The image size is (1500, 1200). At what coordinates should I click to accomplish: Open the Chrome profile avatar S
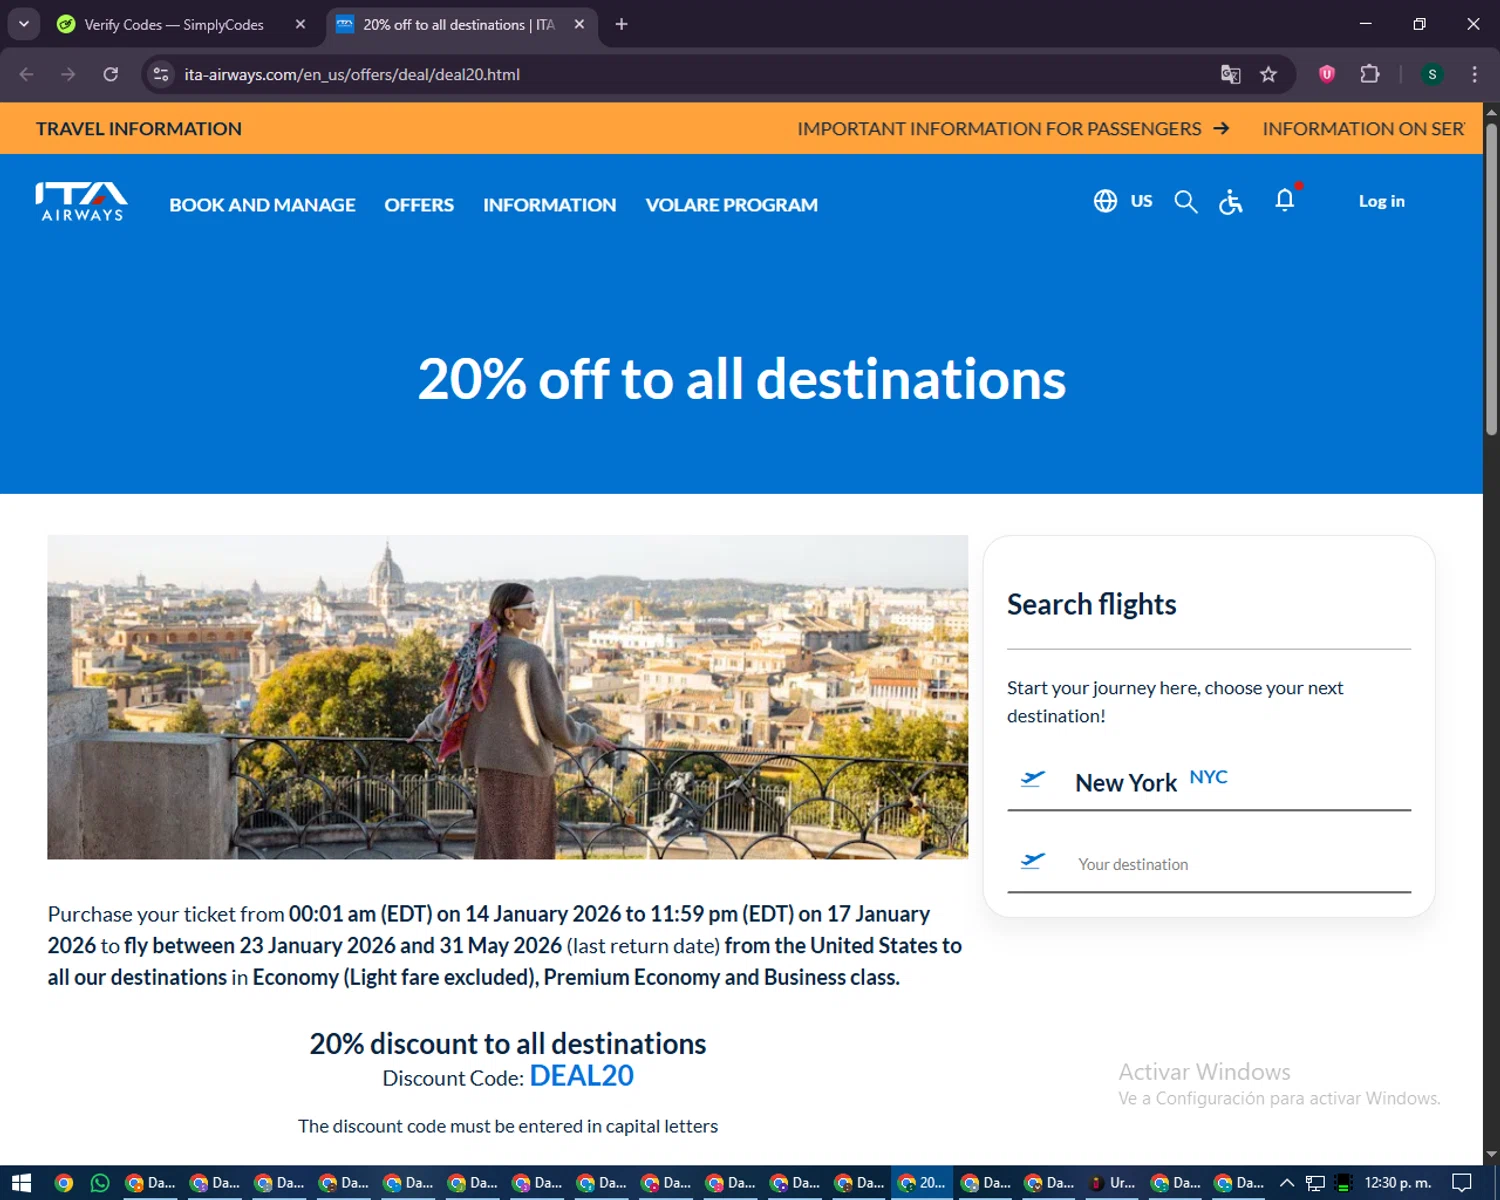tap(1432, 74)
